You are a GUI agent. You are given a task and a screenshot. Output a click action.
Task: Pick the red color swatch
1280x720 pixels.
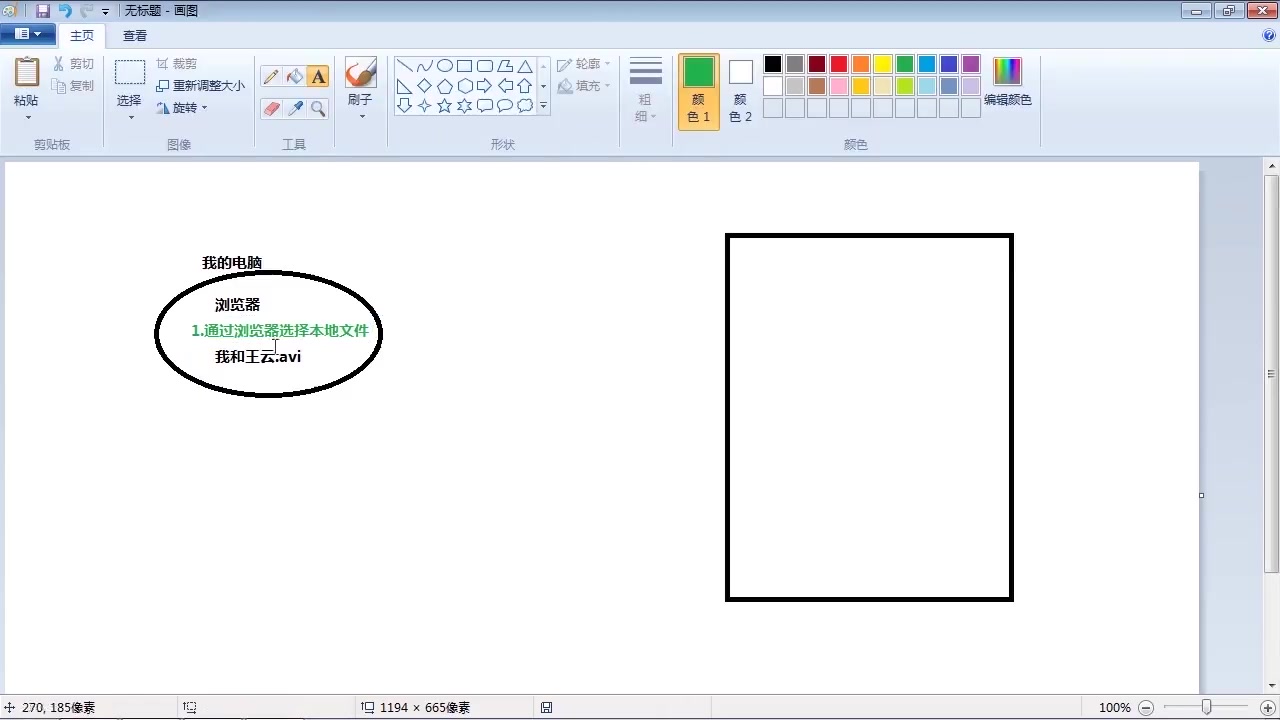pos(839,64)
